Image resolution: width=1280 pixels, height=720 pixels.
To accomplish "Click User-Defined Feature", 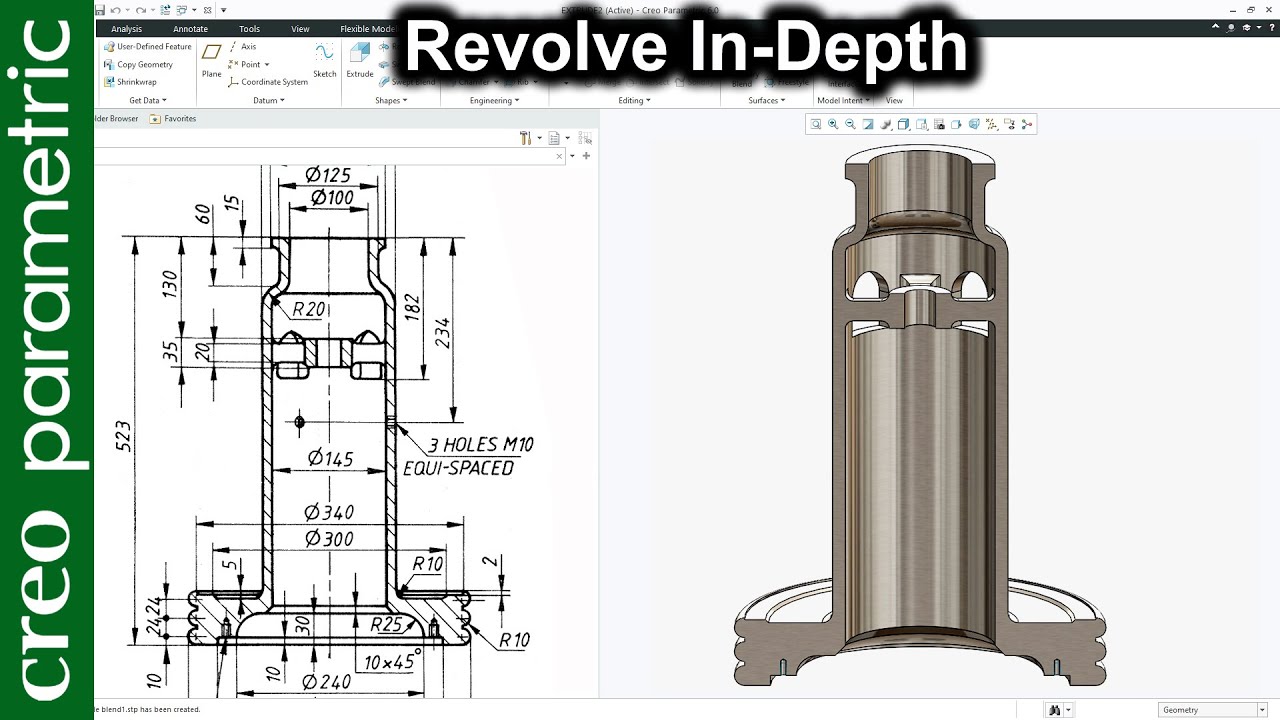I will click(x=147, y=47).
